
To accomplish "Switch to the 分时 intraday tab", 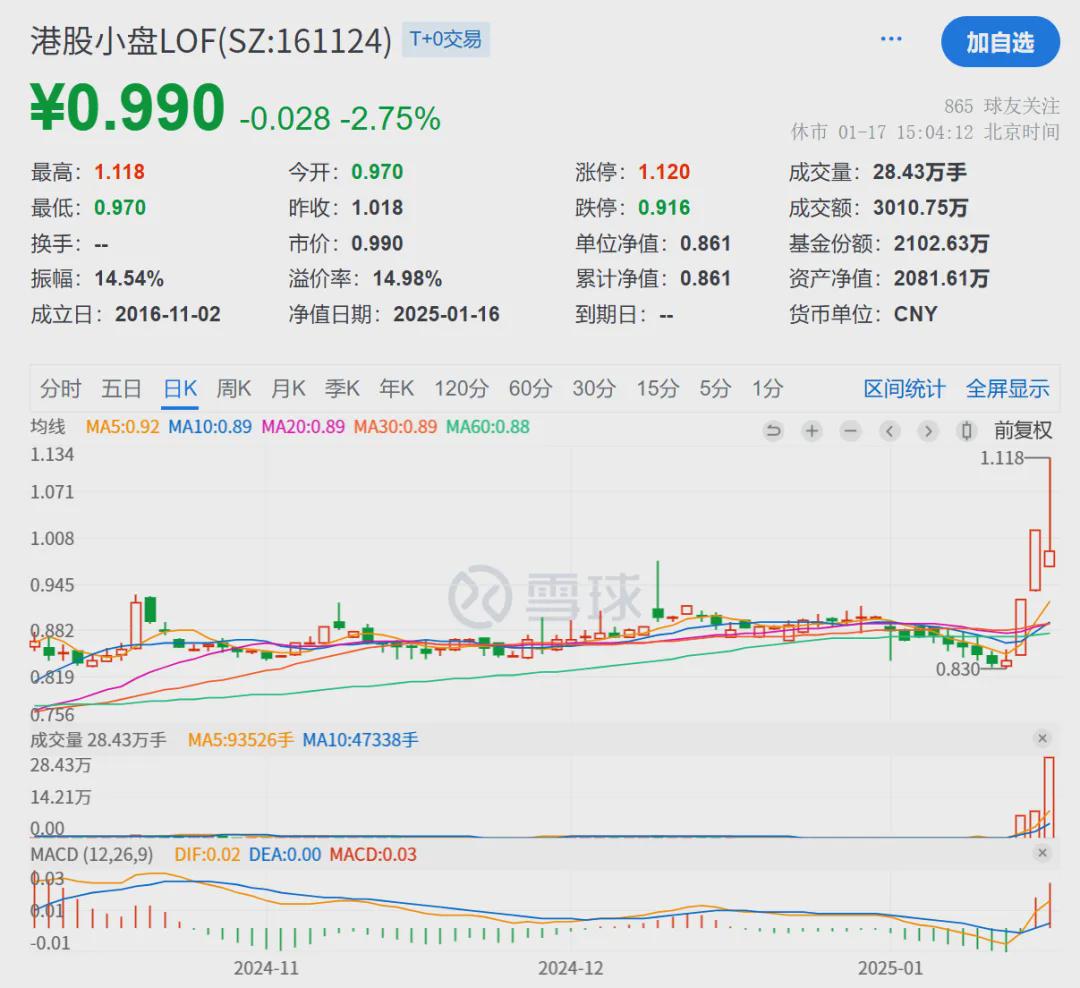I will [x=60, y=389].
